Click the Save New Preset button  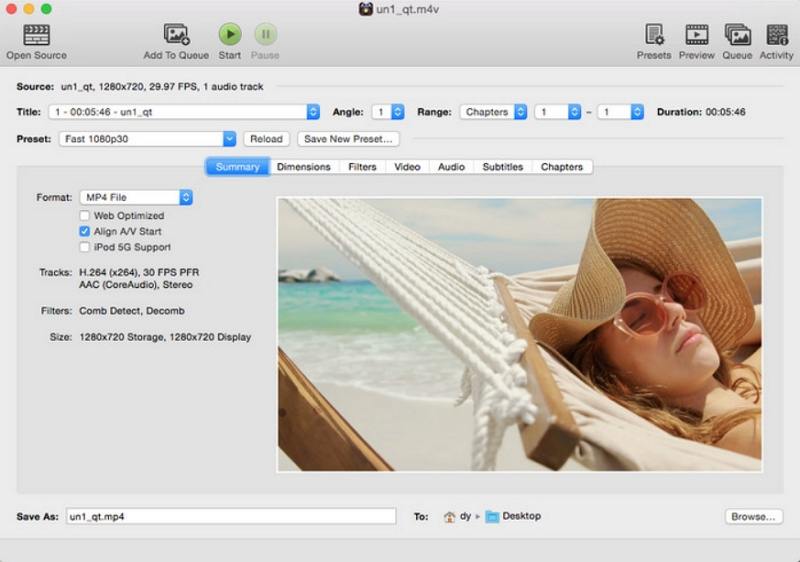(348, 139)
